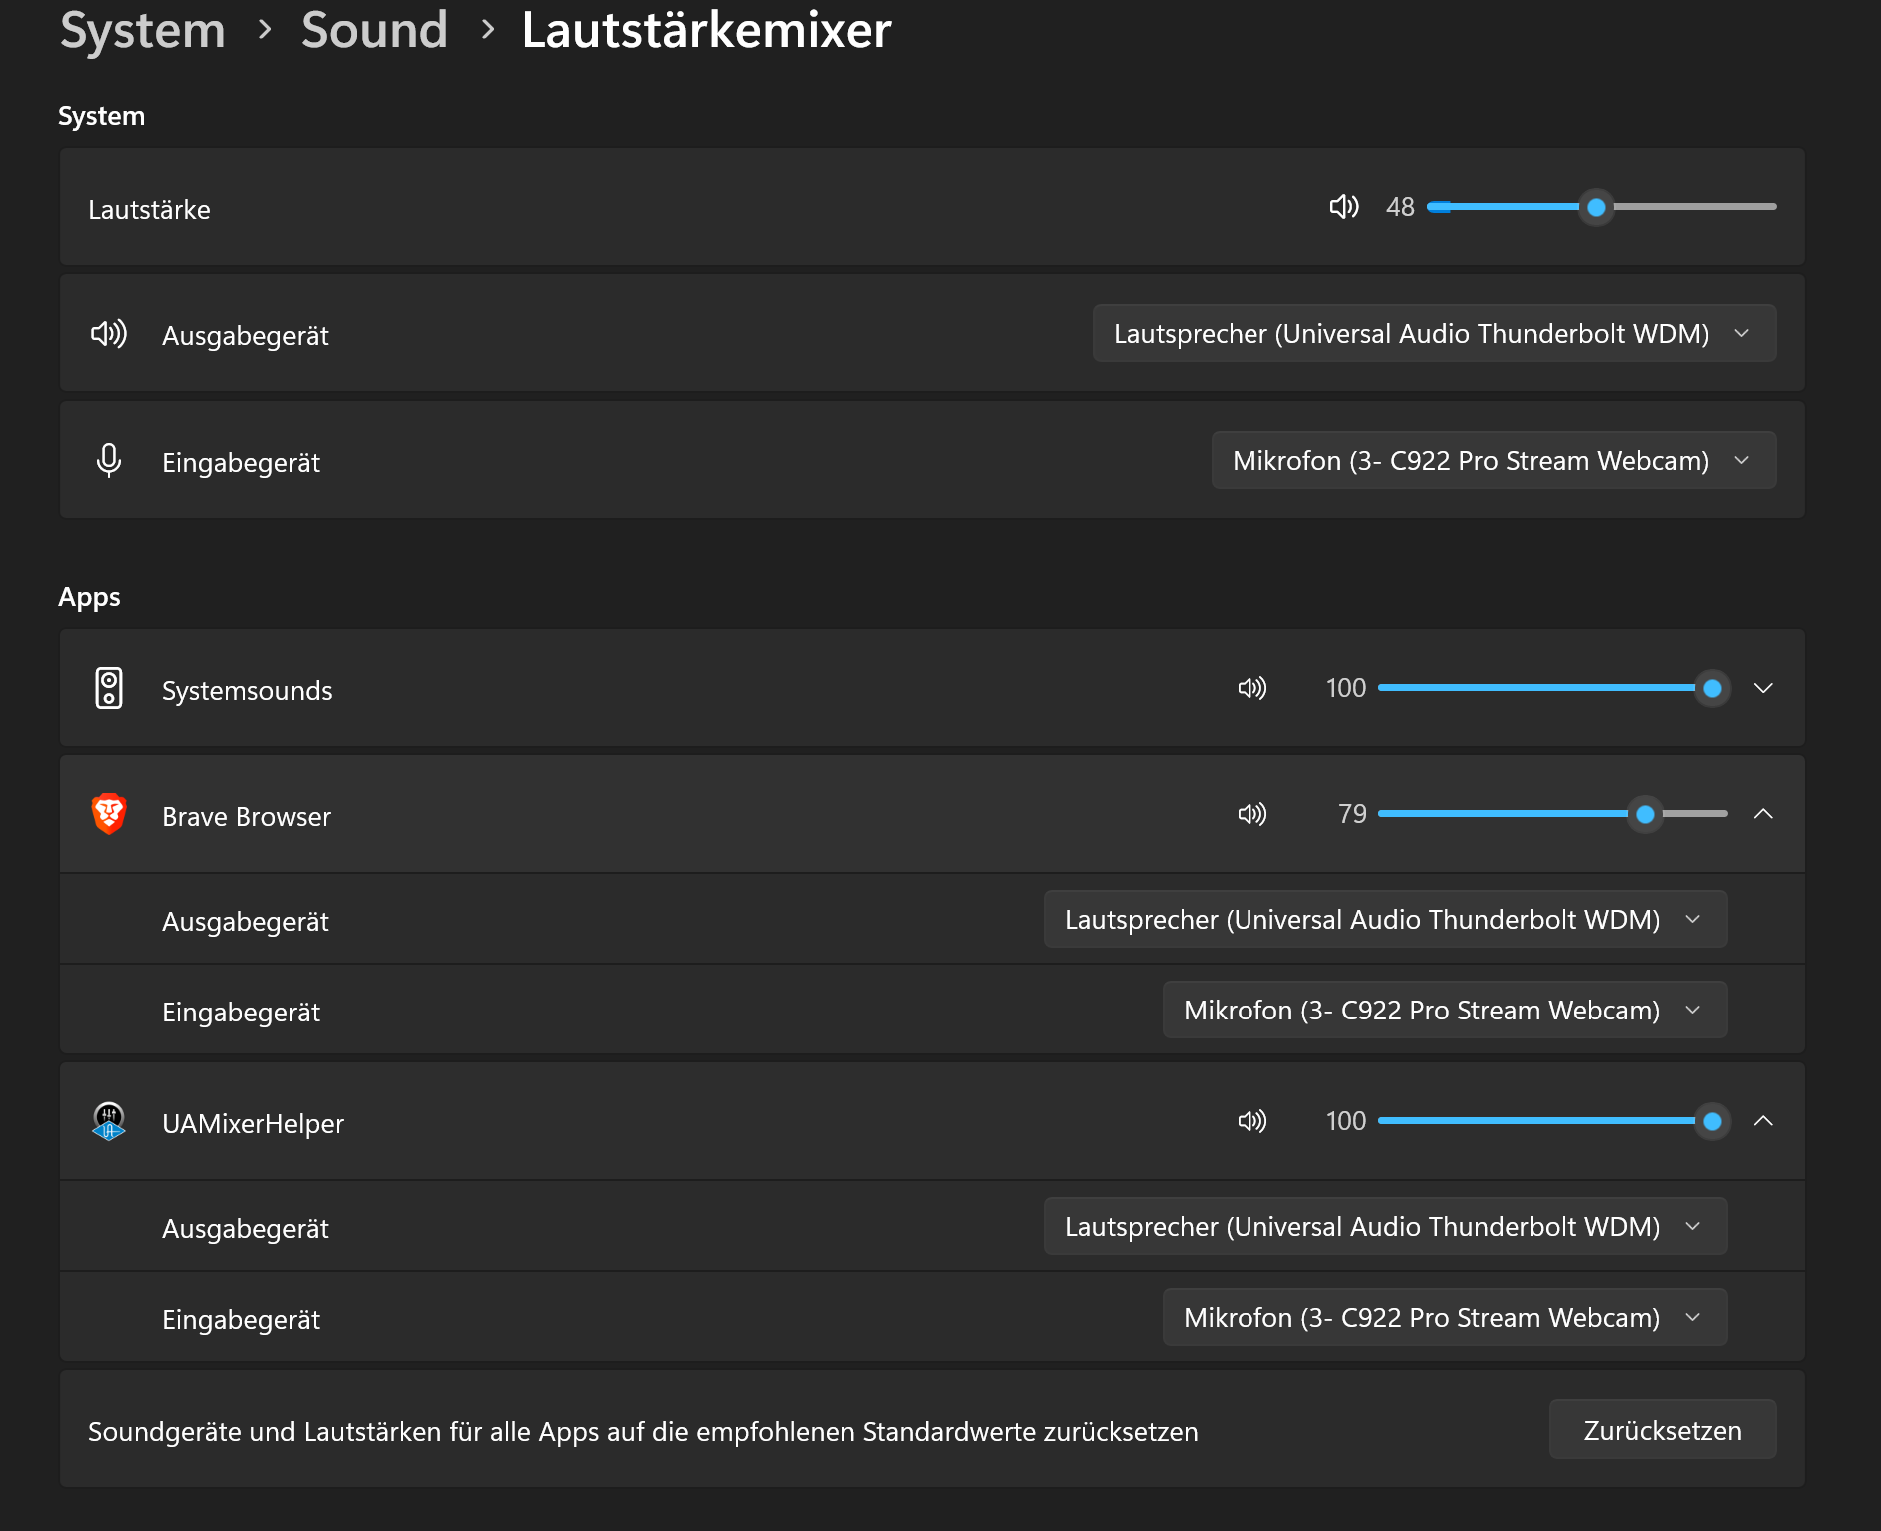The image size is (1881, 1531).
Task: Click the Systemsounds speaker box icon
Action: pyautogui.click(x=109, y=688)
